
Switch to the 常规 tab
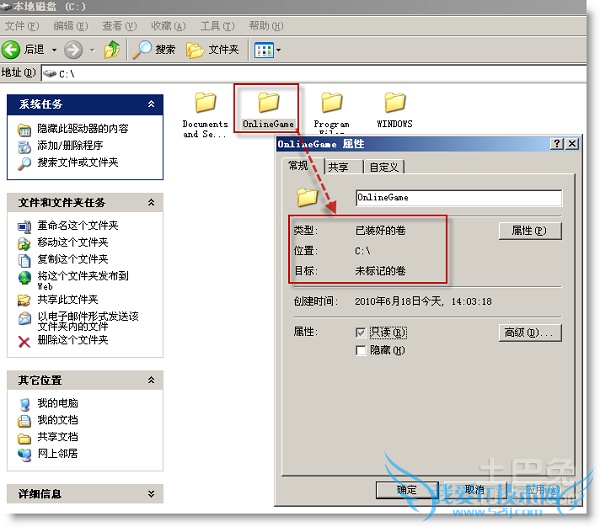298,166
